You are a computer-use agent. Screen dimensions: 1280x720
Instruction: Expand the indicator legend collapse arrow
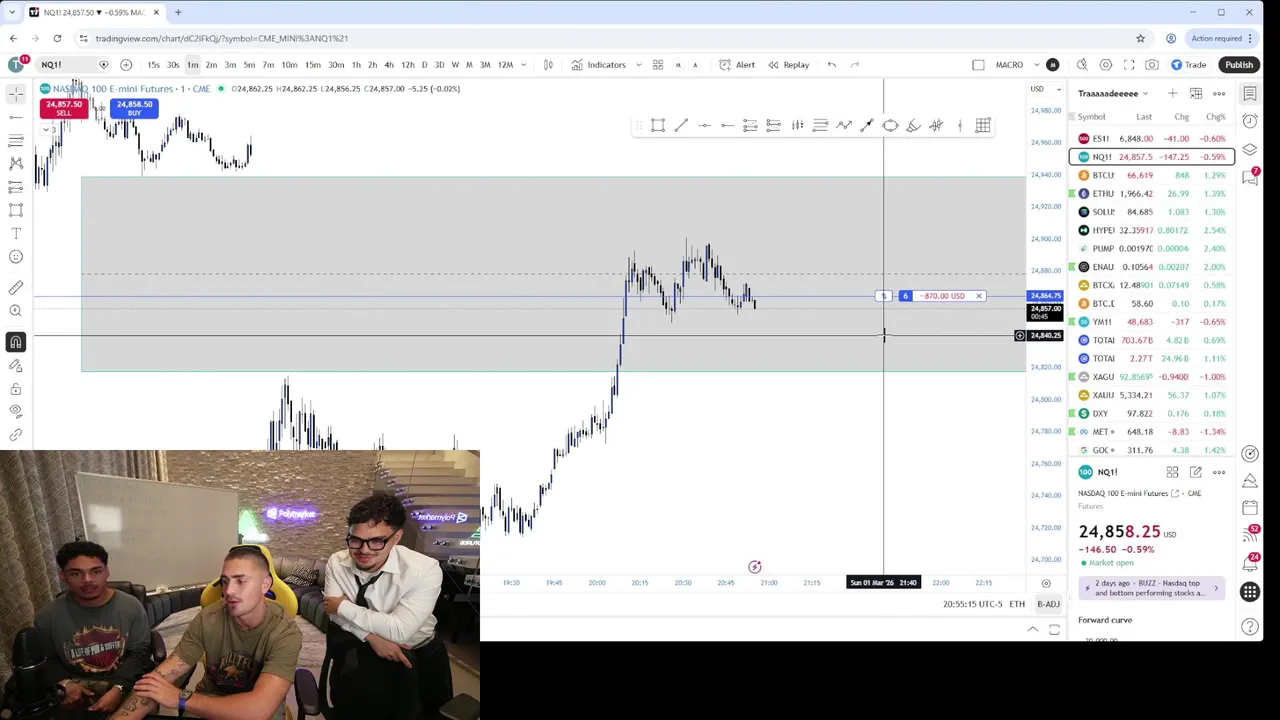pos(47,128)
